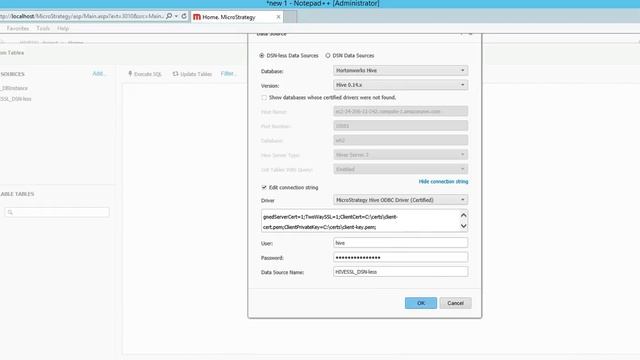
Task: Open the Driver dropdown for Hive ODBC
Action: point(400,200)
